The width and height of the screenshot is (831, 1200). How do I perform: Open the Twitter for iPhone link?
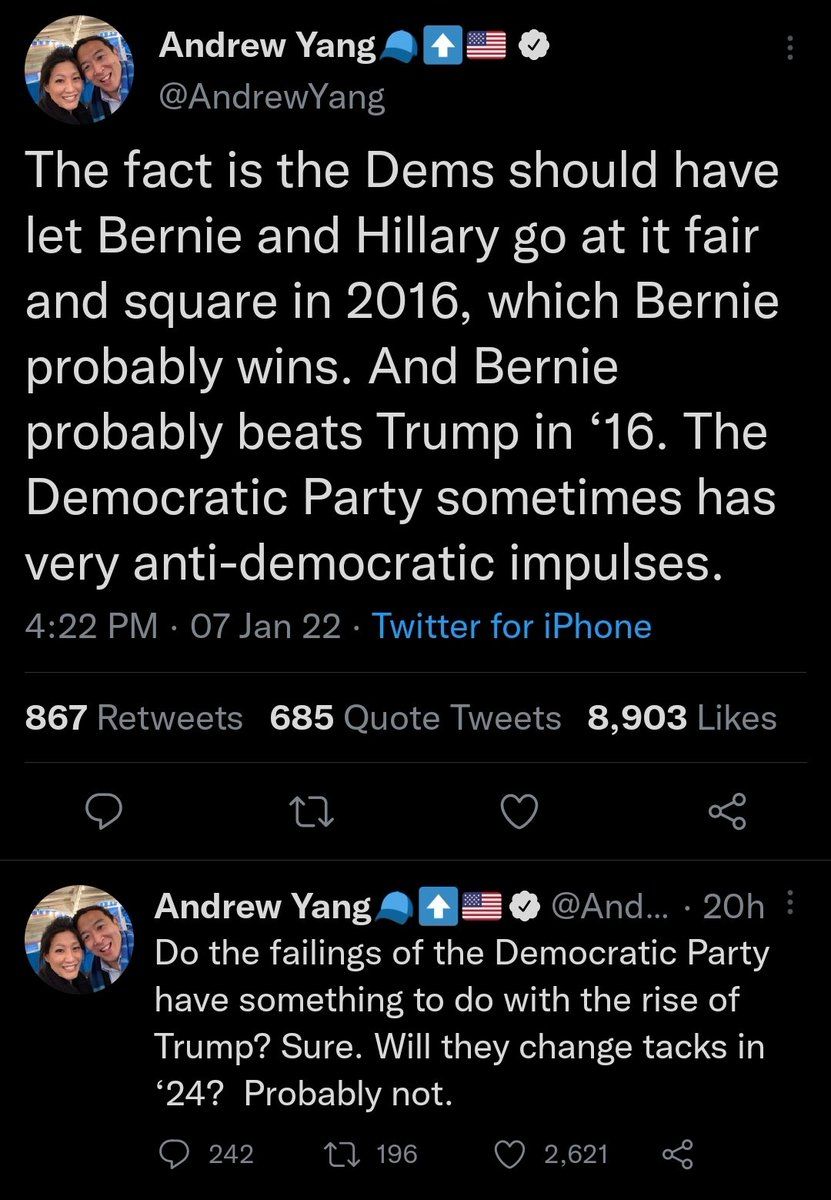click(x=511, y=627)
